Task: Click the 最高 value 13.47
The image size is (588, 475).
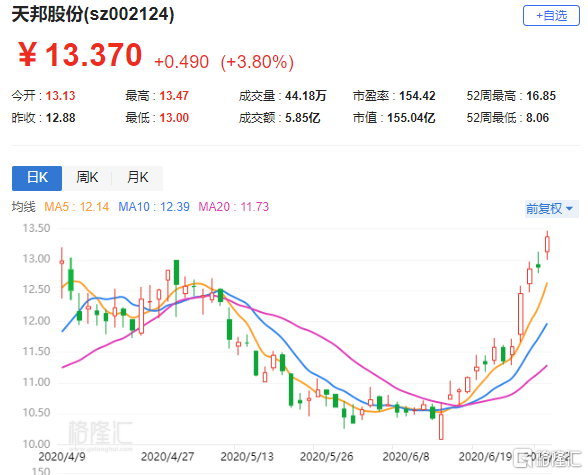Action: (x=174, y=96)
